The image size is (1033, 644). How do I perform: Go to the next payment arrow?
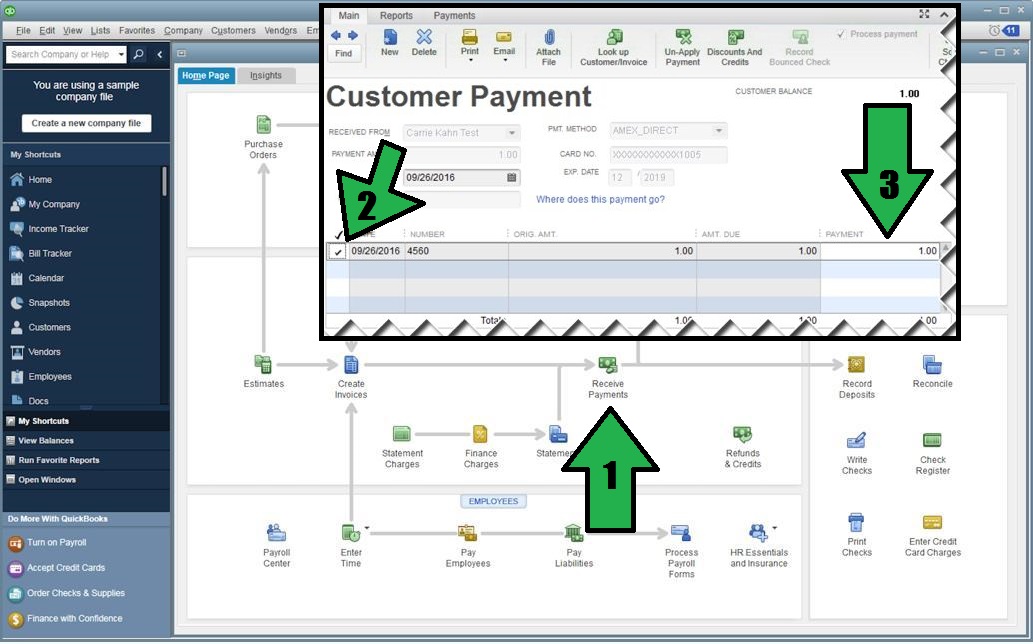coord(353,35)
